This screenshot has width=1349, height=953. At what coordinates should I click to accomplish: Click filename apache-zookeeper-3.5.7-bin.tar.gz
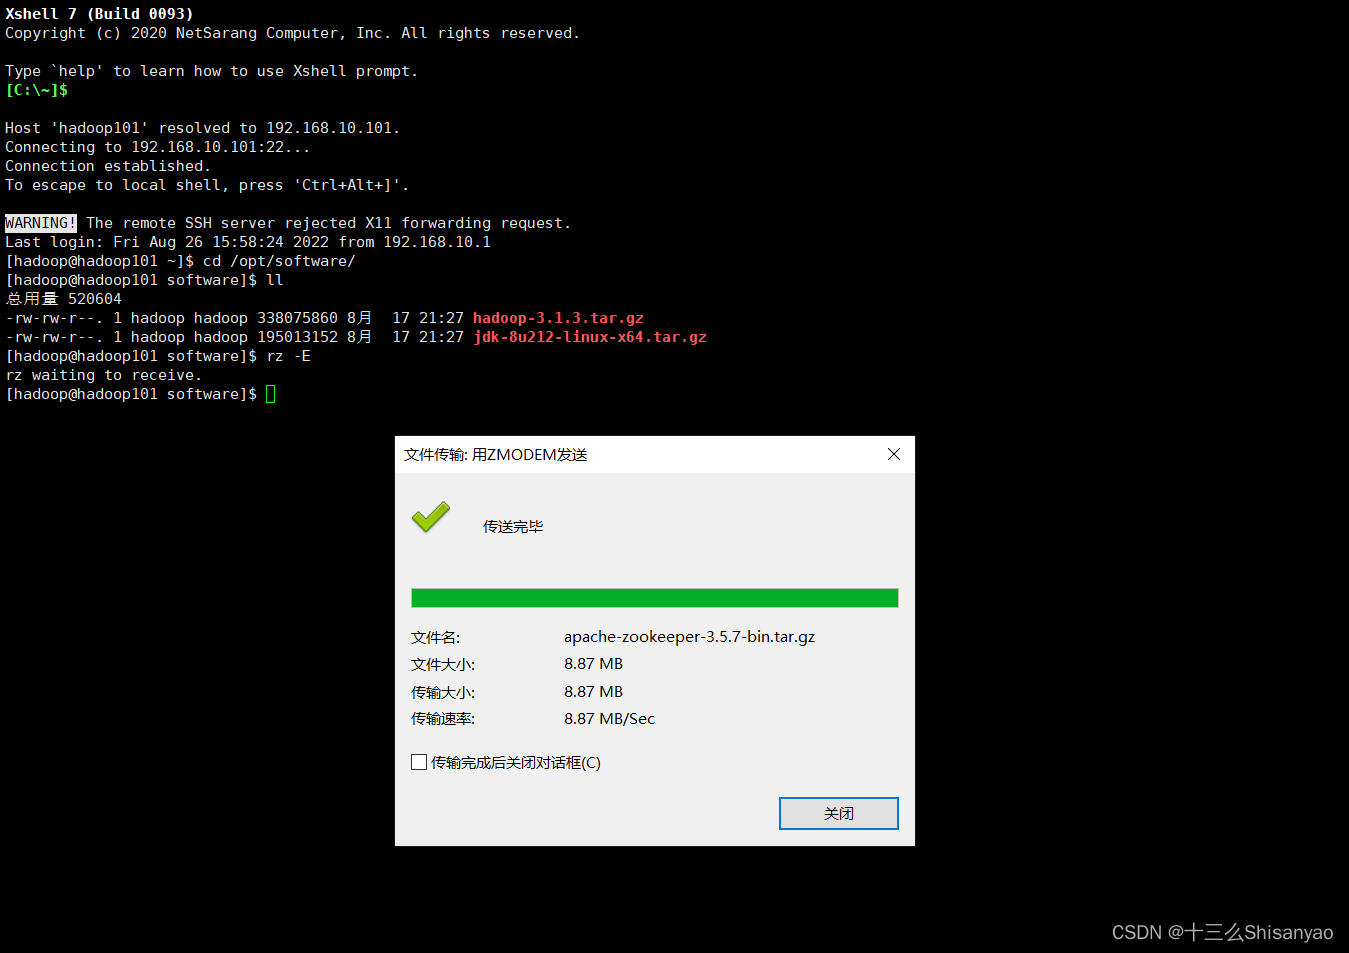(689, 637)
